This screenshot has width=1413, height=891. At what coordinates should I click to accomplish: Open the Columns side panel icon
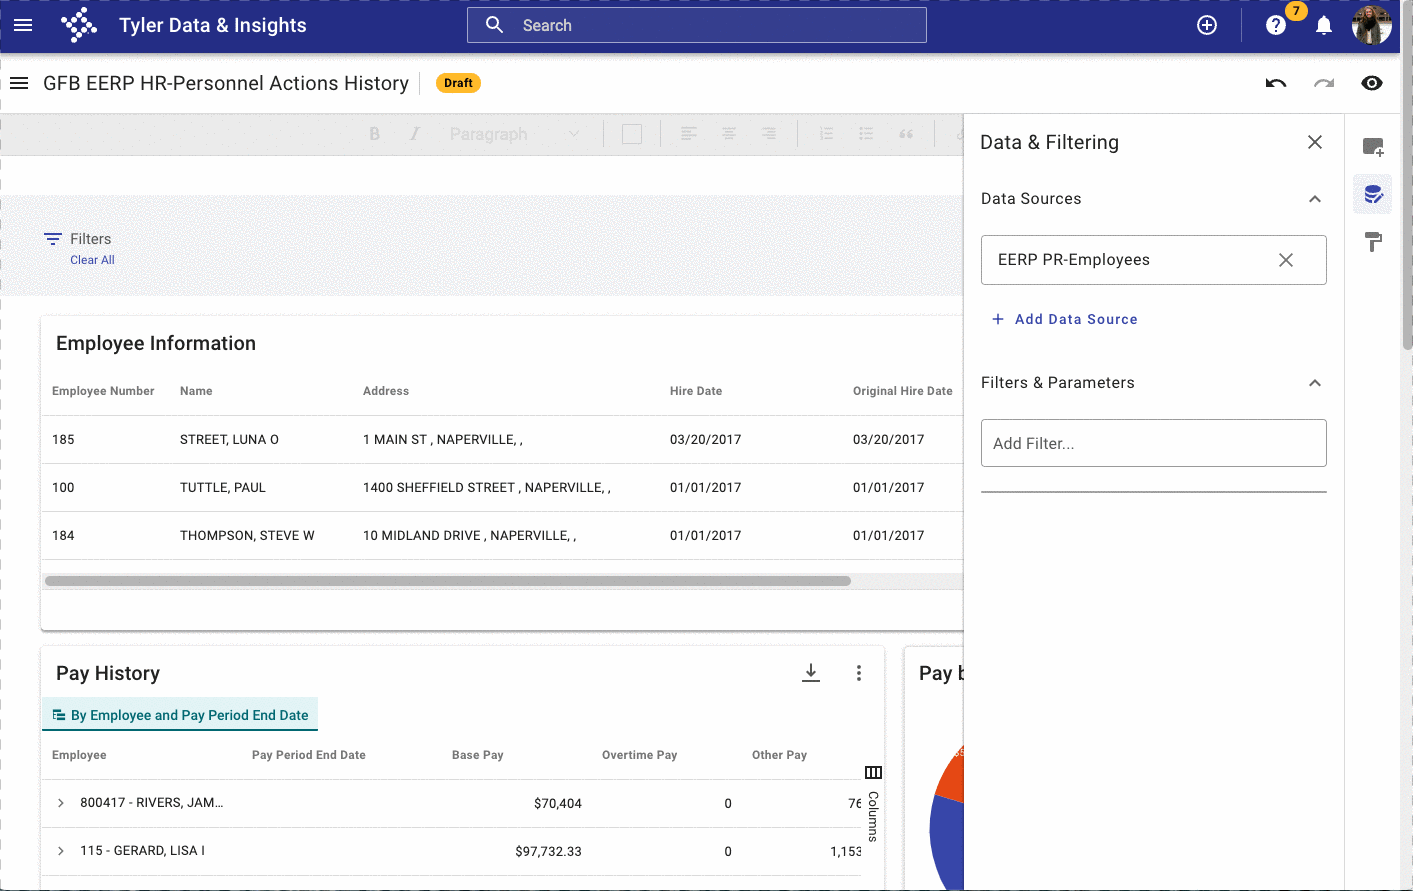(873, 772)
